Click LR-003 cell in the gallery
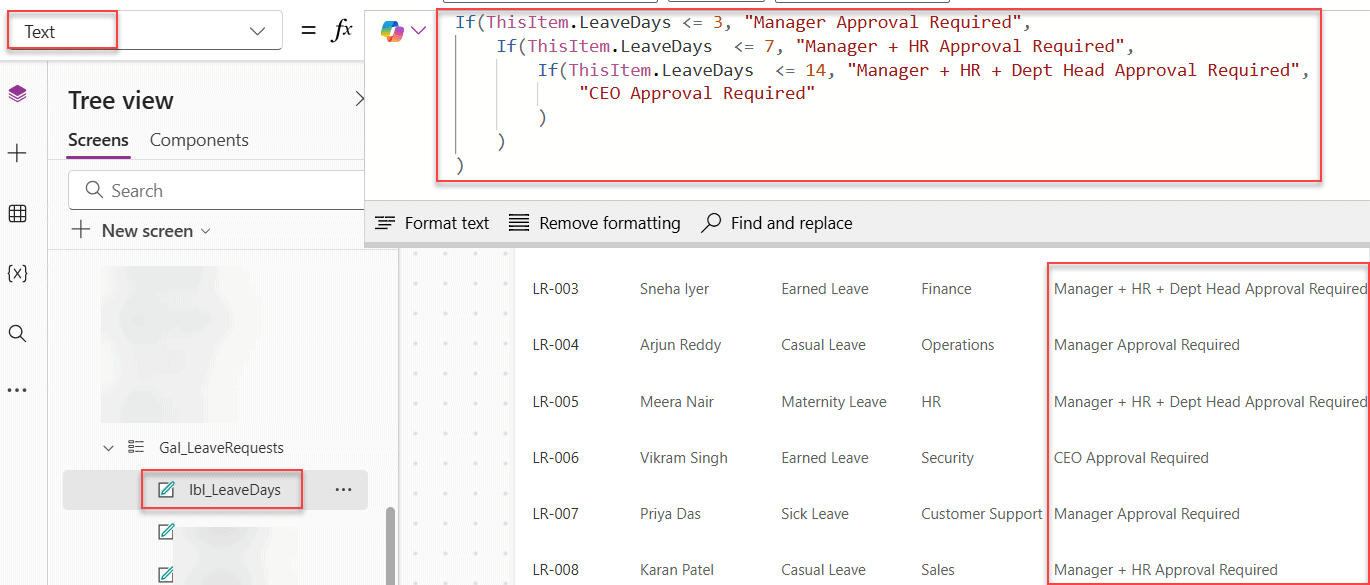Viewport: 1370px width, 585px height. tap(555, 289)
